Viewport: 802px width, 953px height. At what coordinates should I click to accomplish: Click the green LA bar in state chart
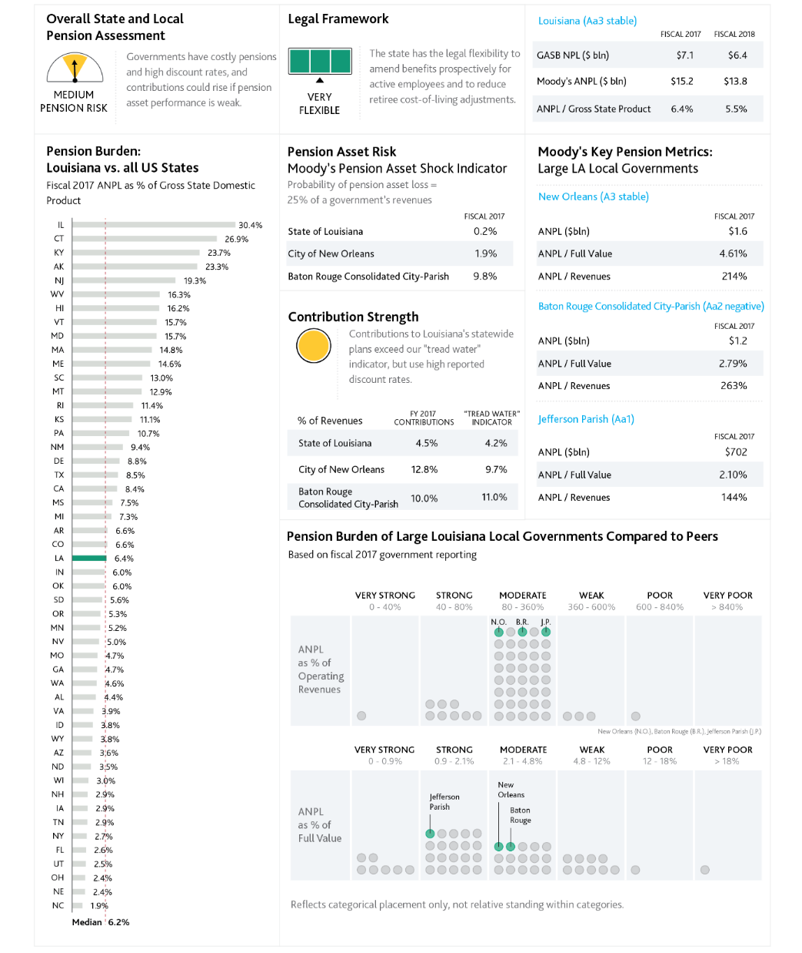(88, 558)
